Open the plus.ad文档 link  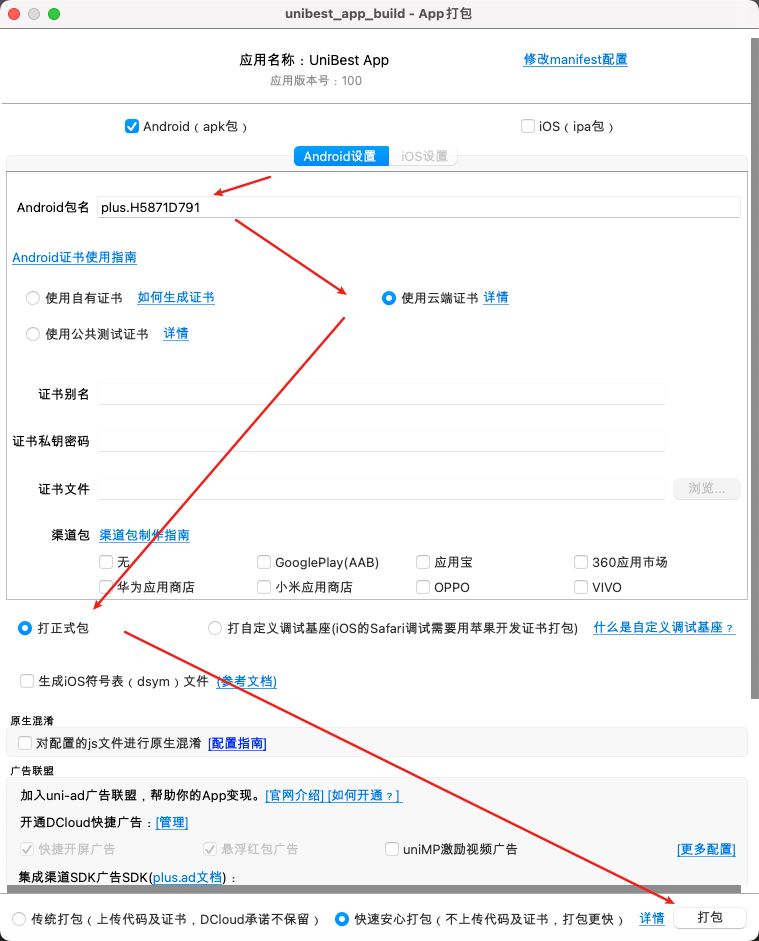pyautogui.click(x=187, y=877)
